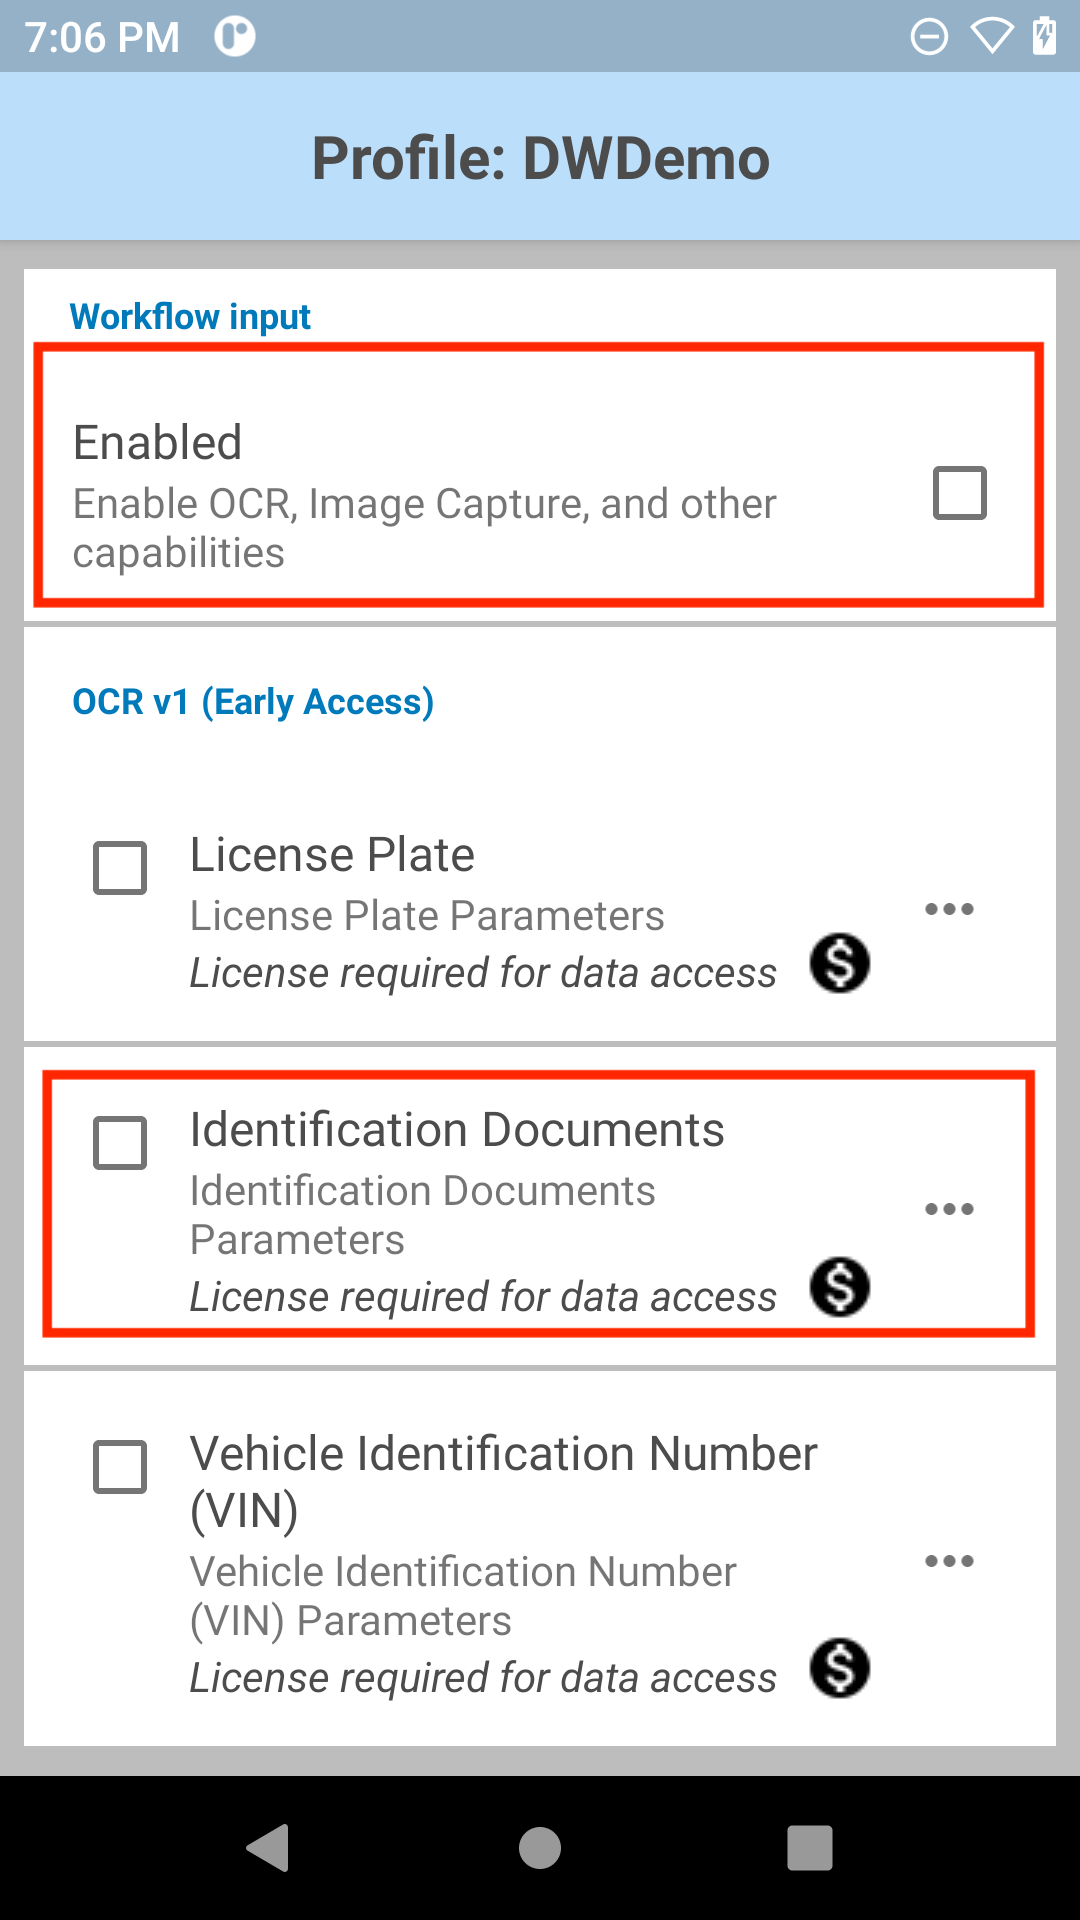Open VIN three-dot parameters menu
1080x1920 pixels.
click(949, 1561)
